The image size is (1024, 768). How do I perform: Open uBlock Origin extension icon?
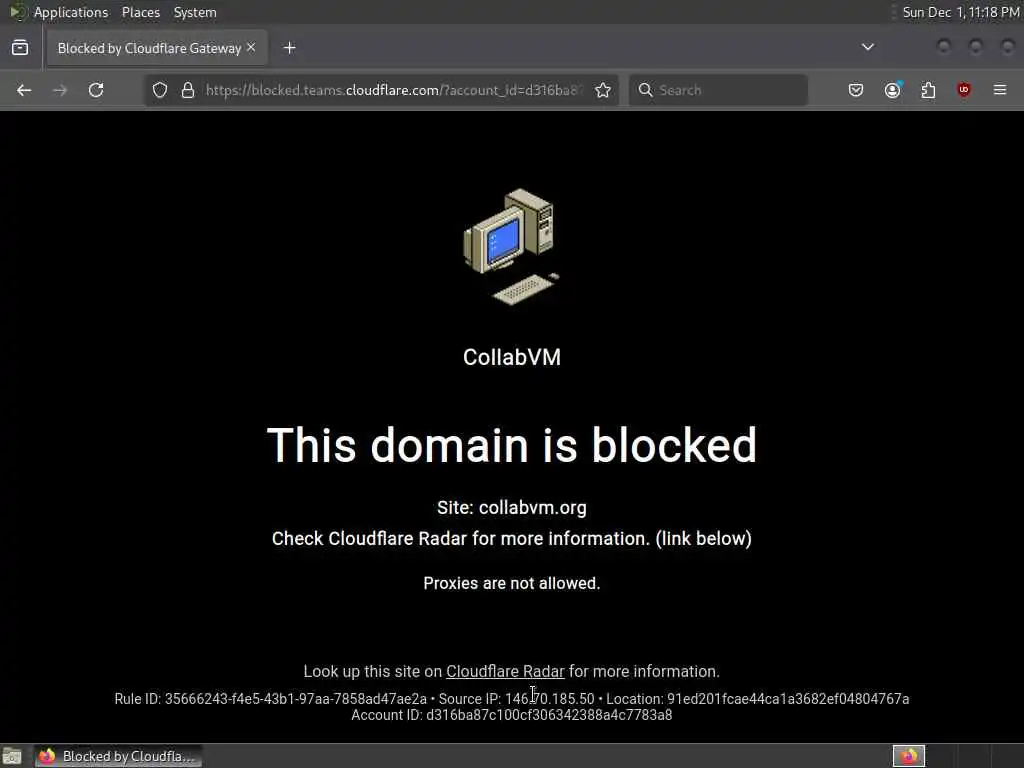pyautogui.click(x=964, y=90)
